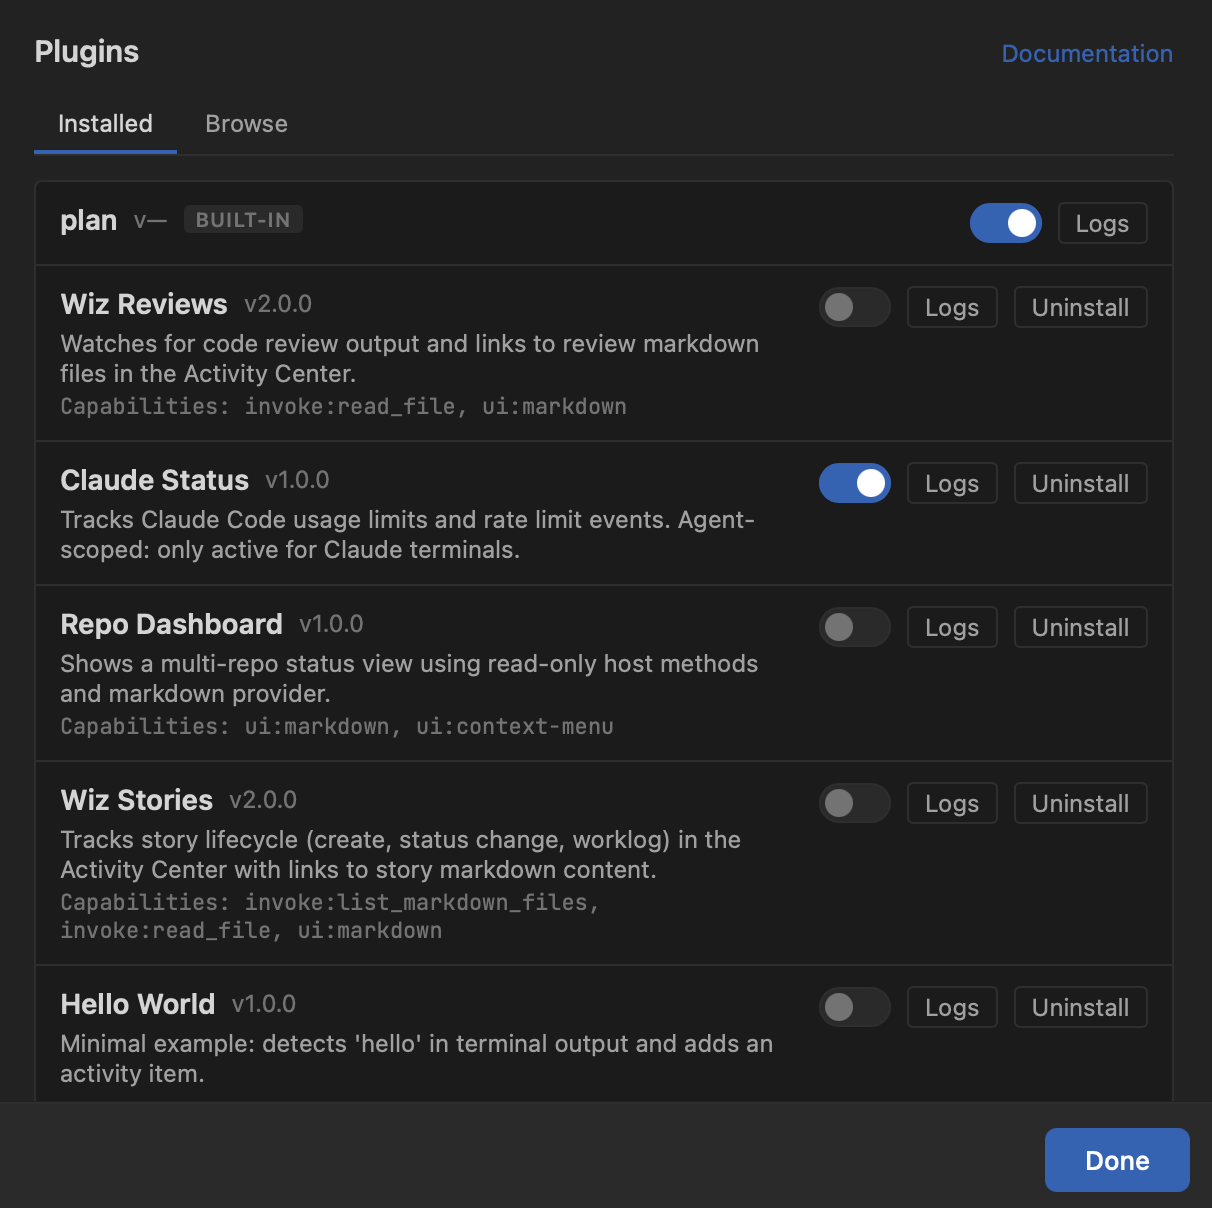This screenshot has height=1208, width=1212.
Task: View Claude Status plugin logs
Action: (x=951, y=483)
